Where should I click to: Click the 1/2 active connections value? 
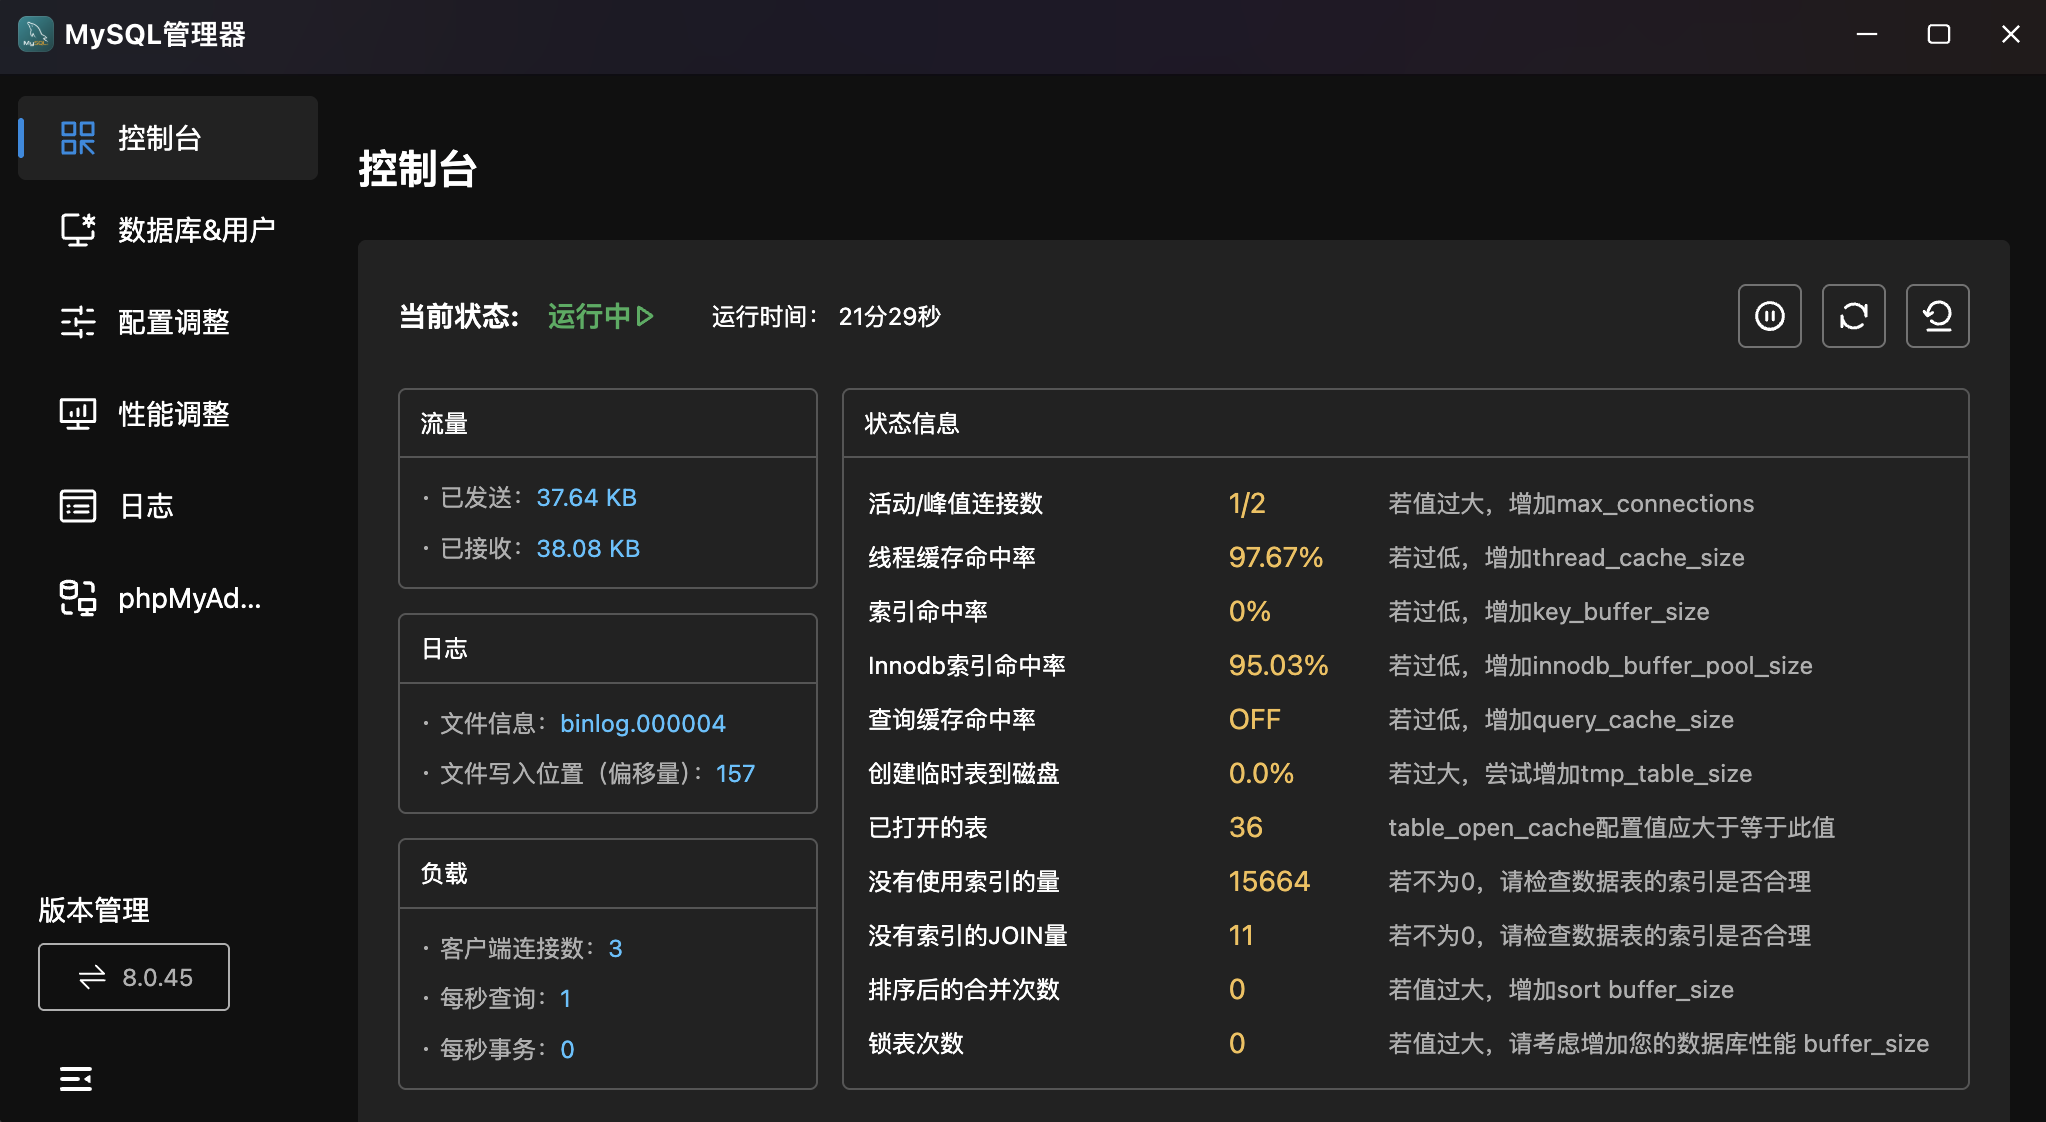pos(1247,503)
